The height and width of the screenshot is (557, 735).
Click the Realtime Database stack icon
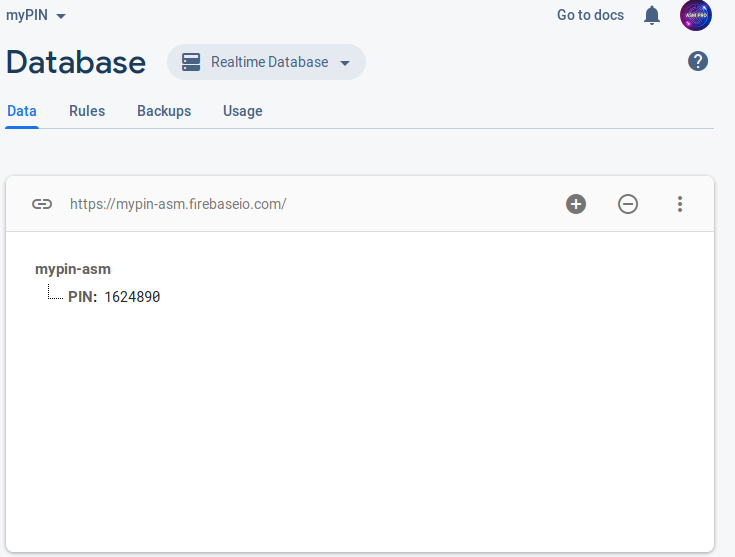click(191, 62)
